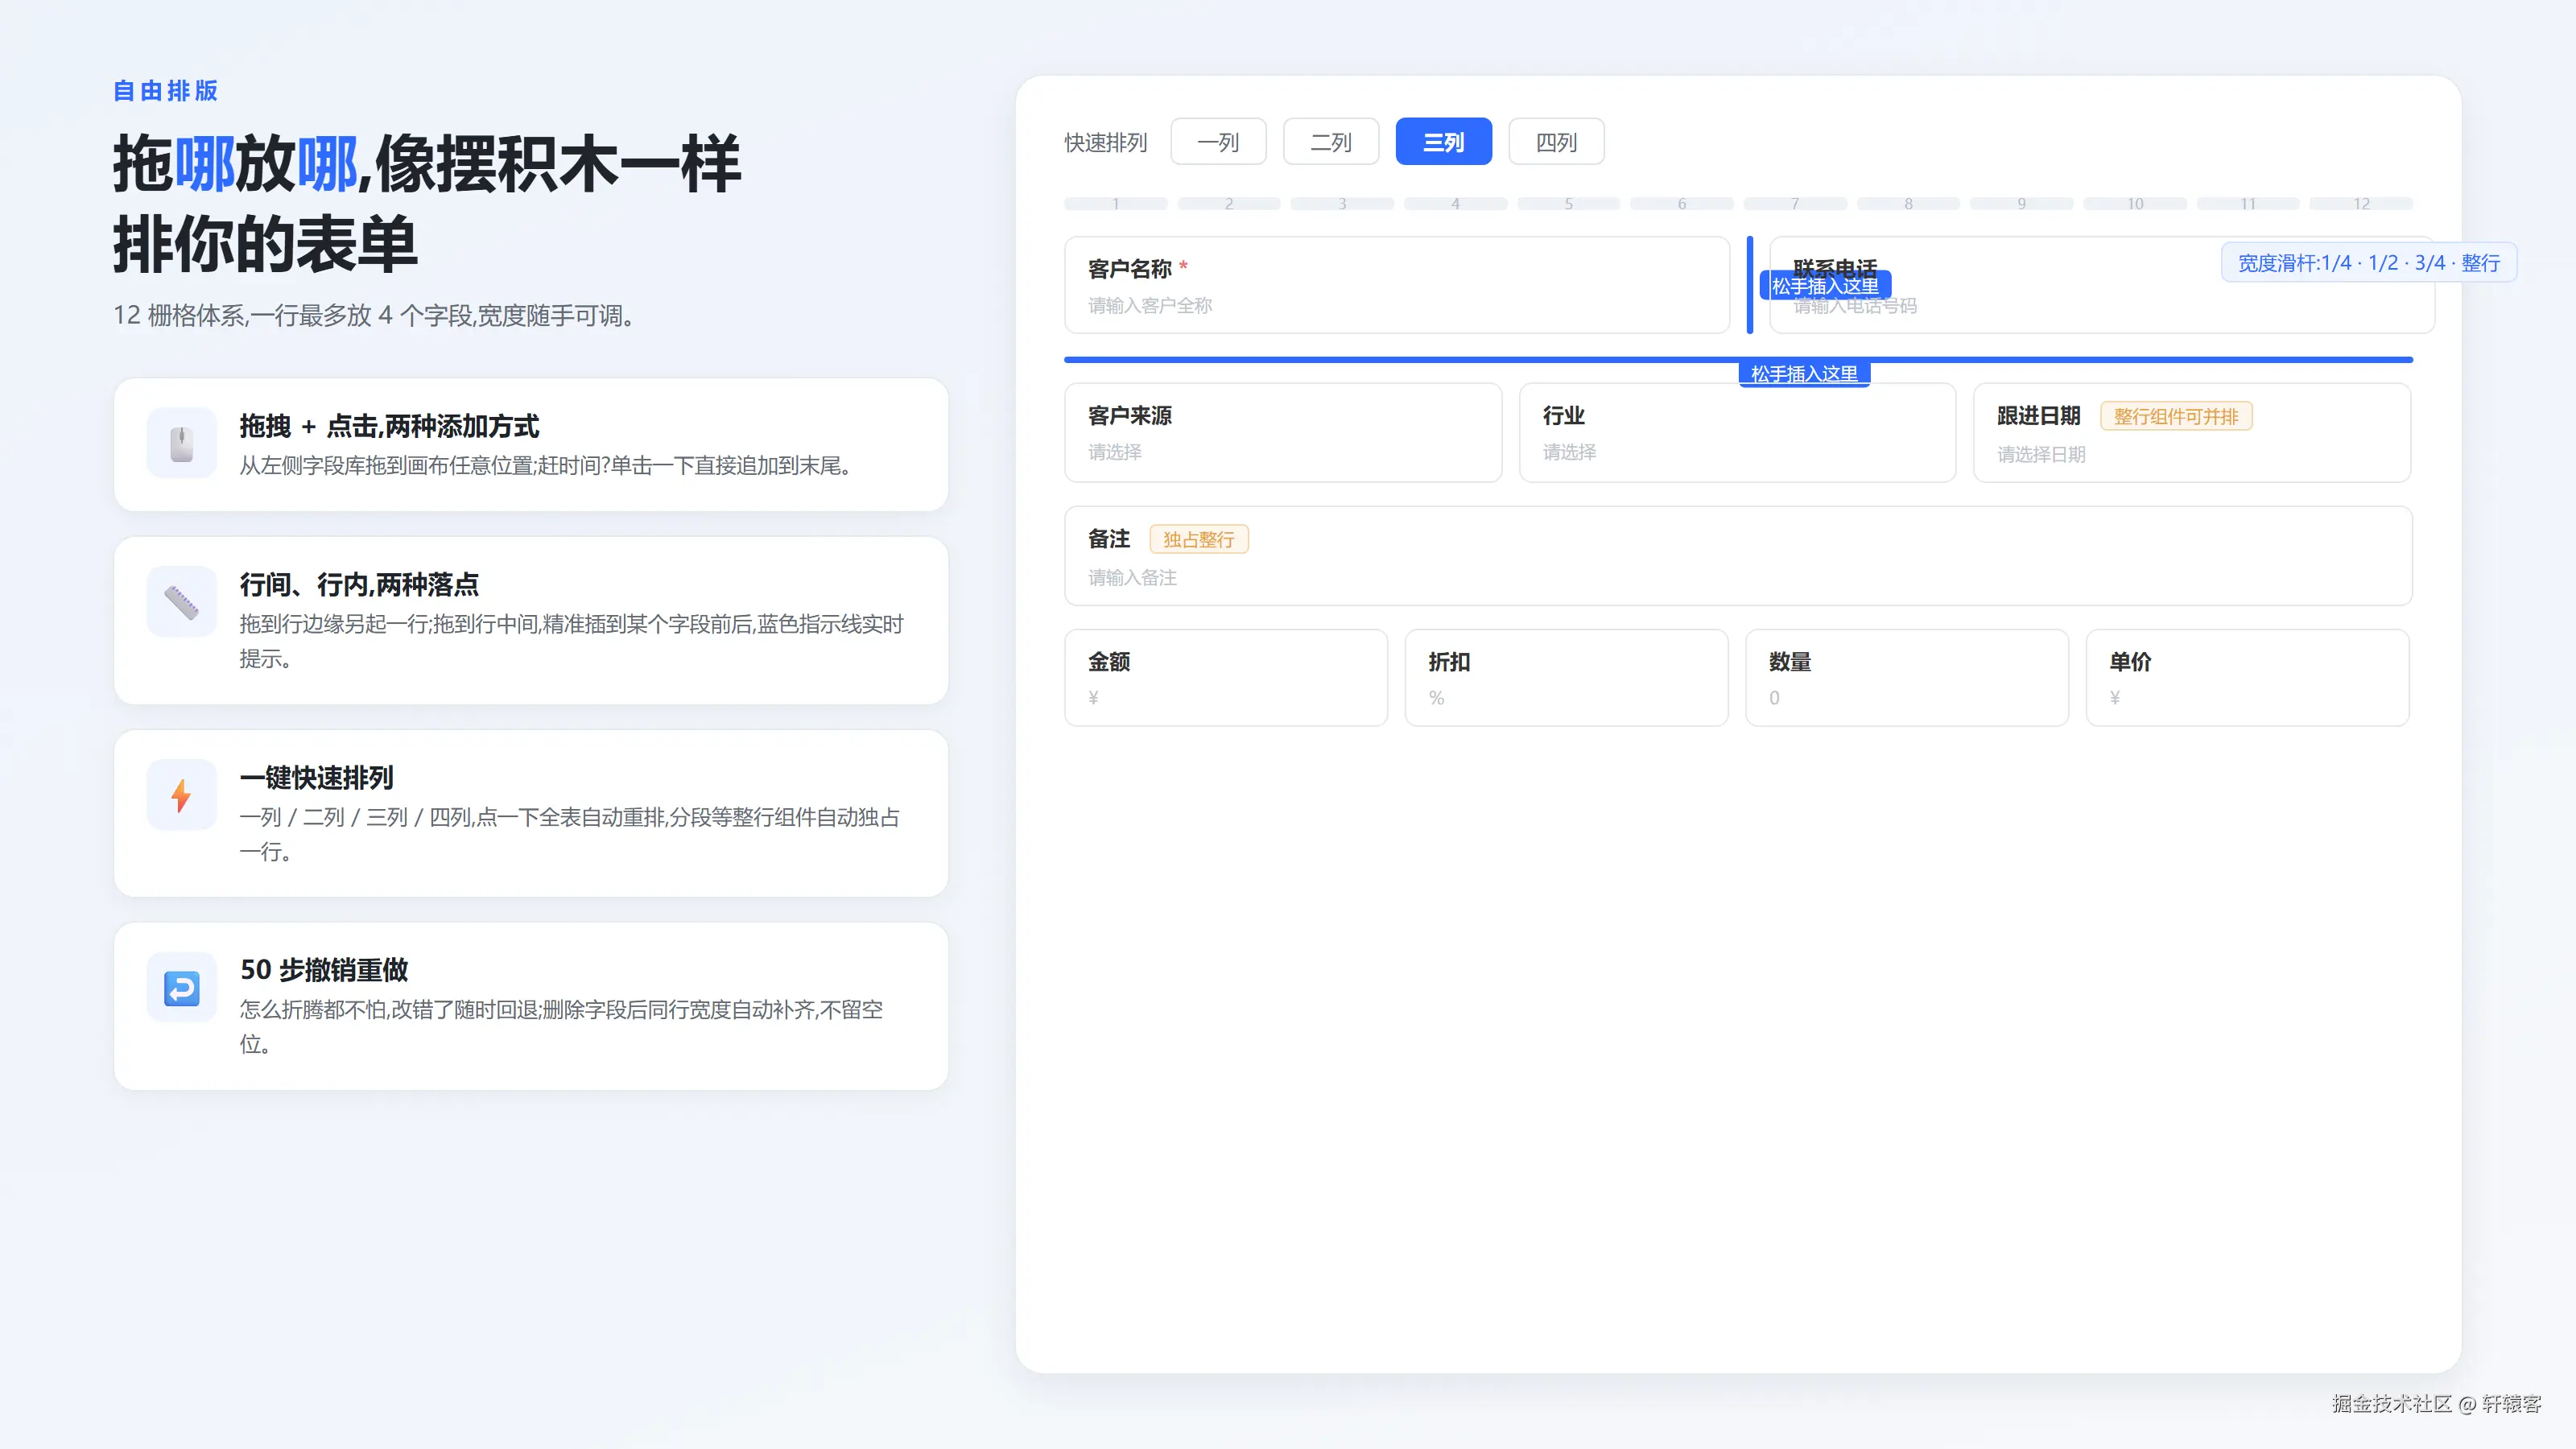Click the ruler icon beside 行间、行内,两种落点
Screen dimensions: 2576x1449
tap(181, 602)
